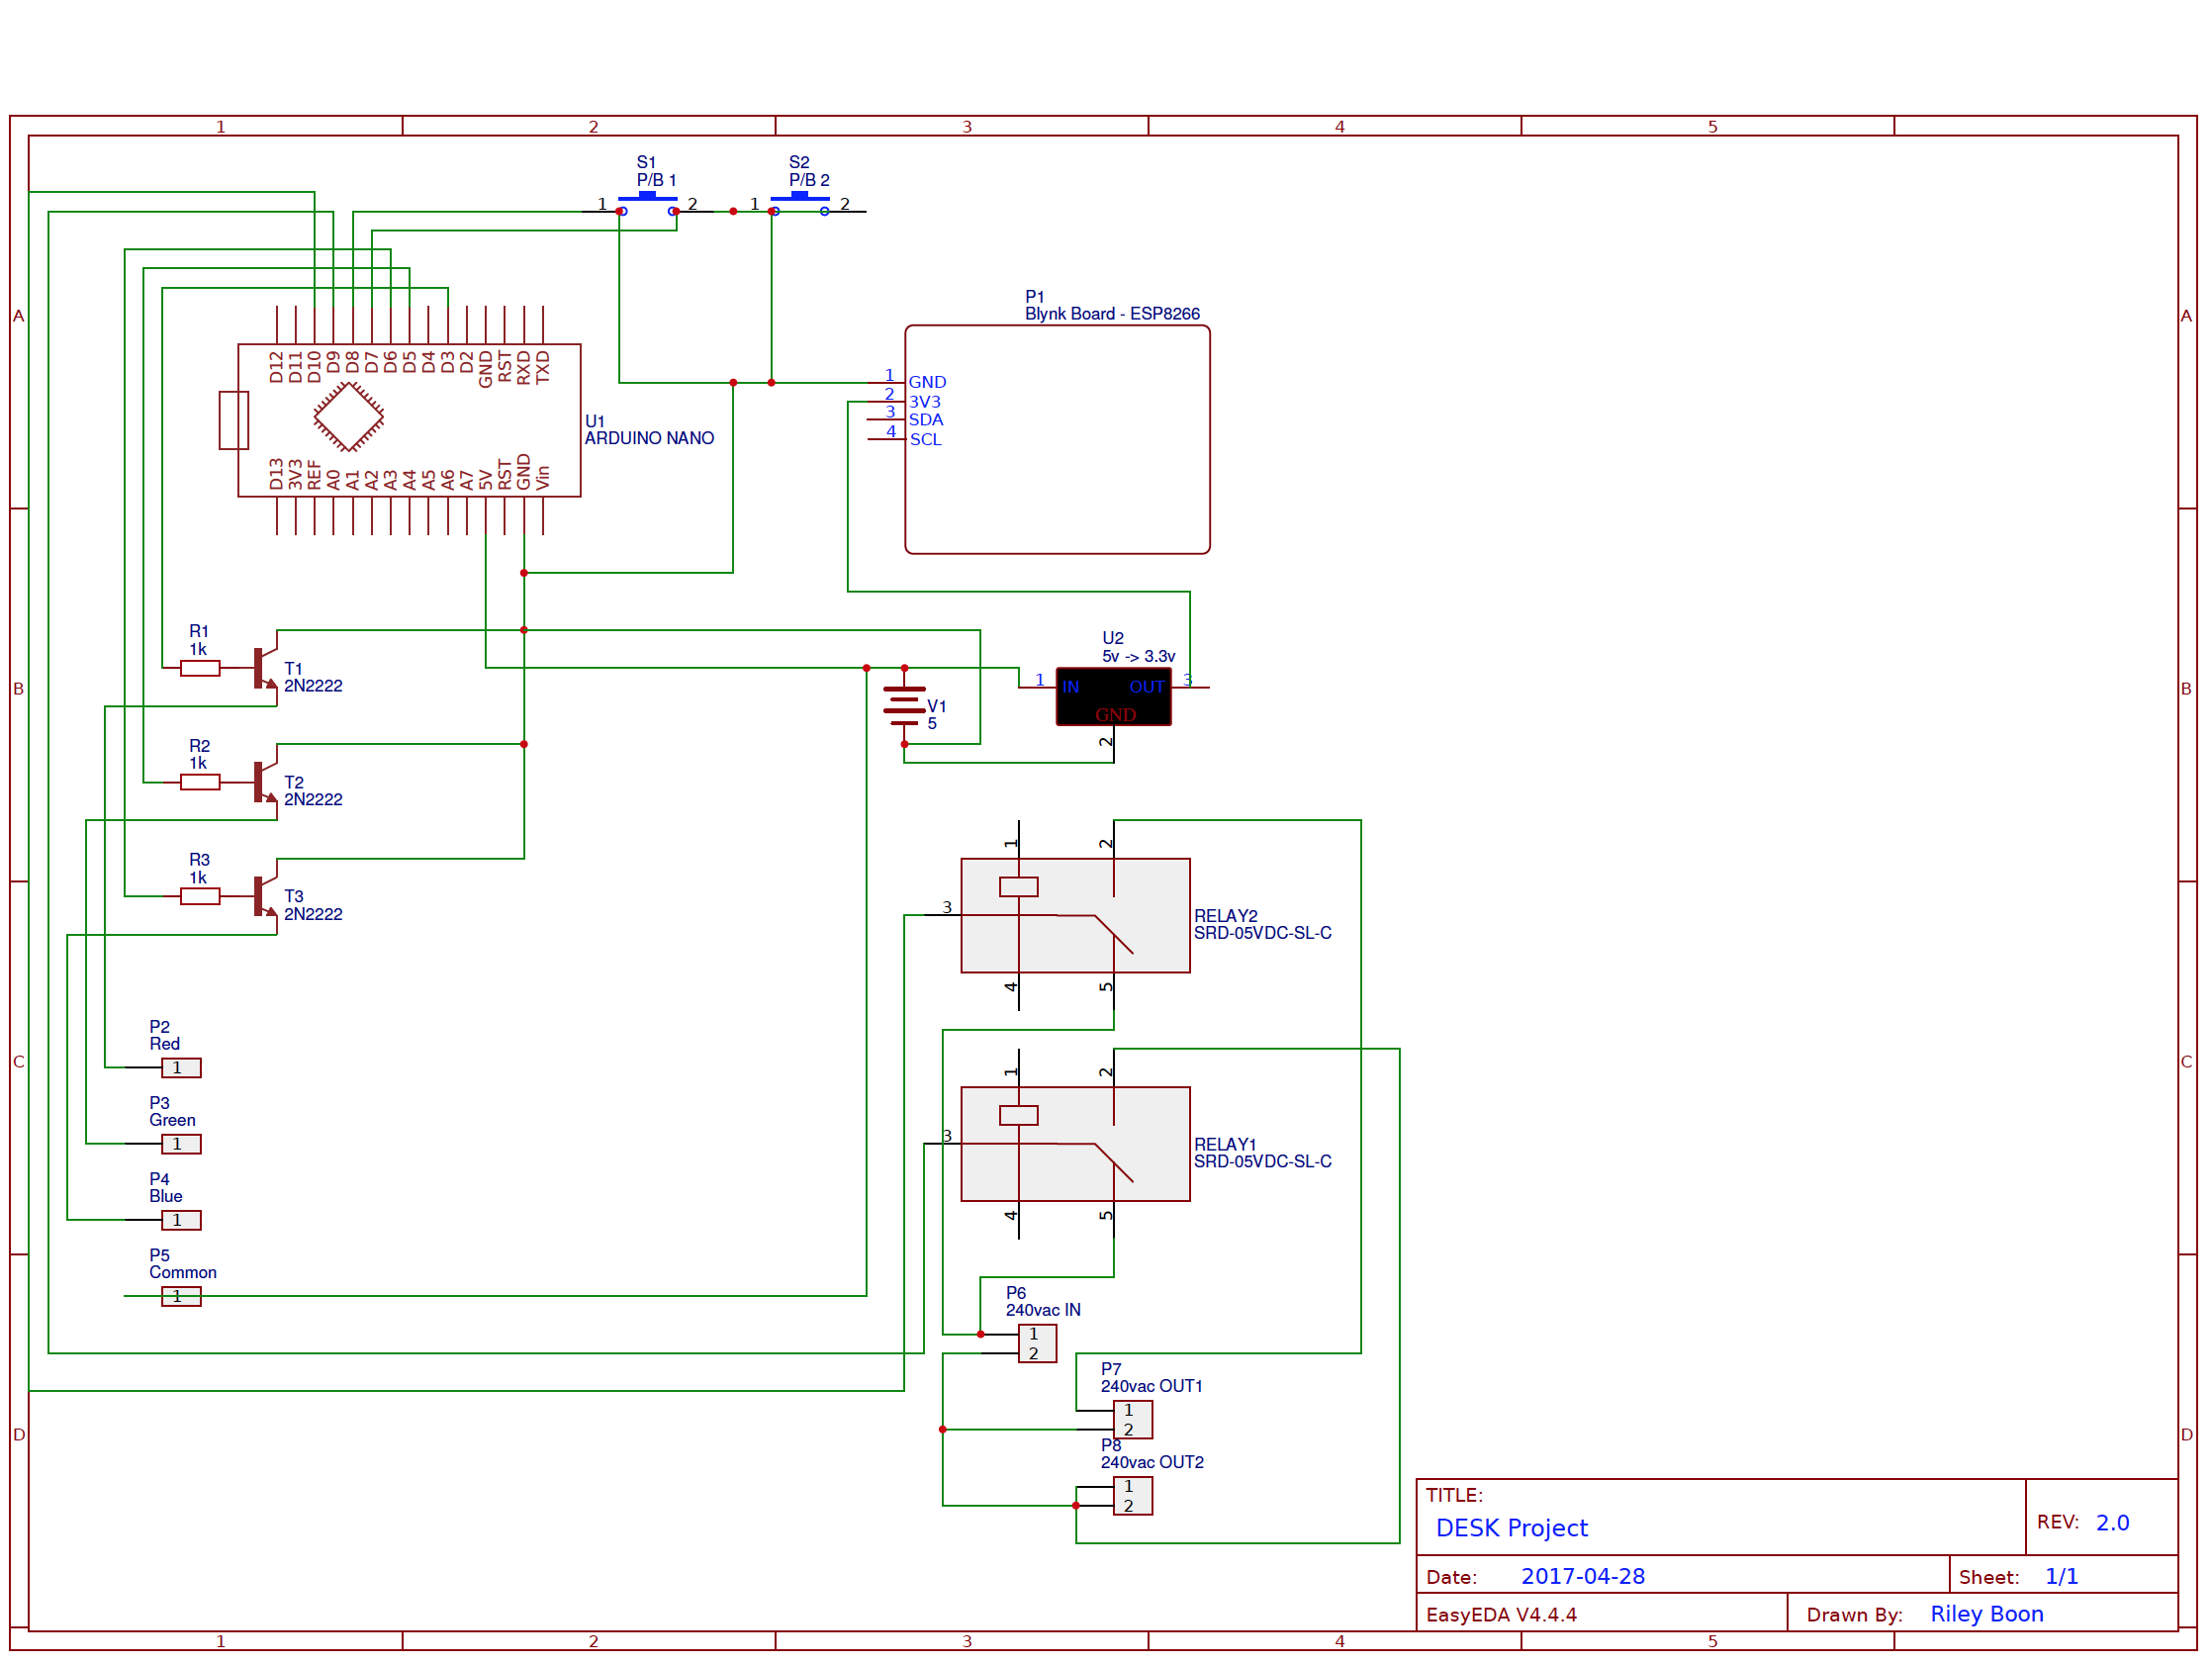Select the U2 voltage regulator block
Image resolution: width=2212 pixels, height=1665 pixels.
(x=1115, y=698)
